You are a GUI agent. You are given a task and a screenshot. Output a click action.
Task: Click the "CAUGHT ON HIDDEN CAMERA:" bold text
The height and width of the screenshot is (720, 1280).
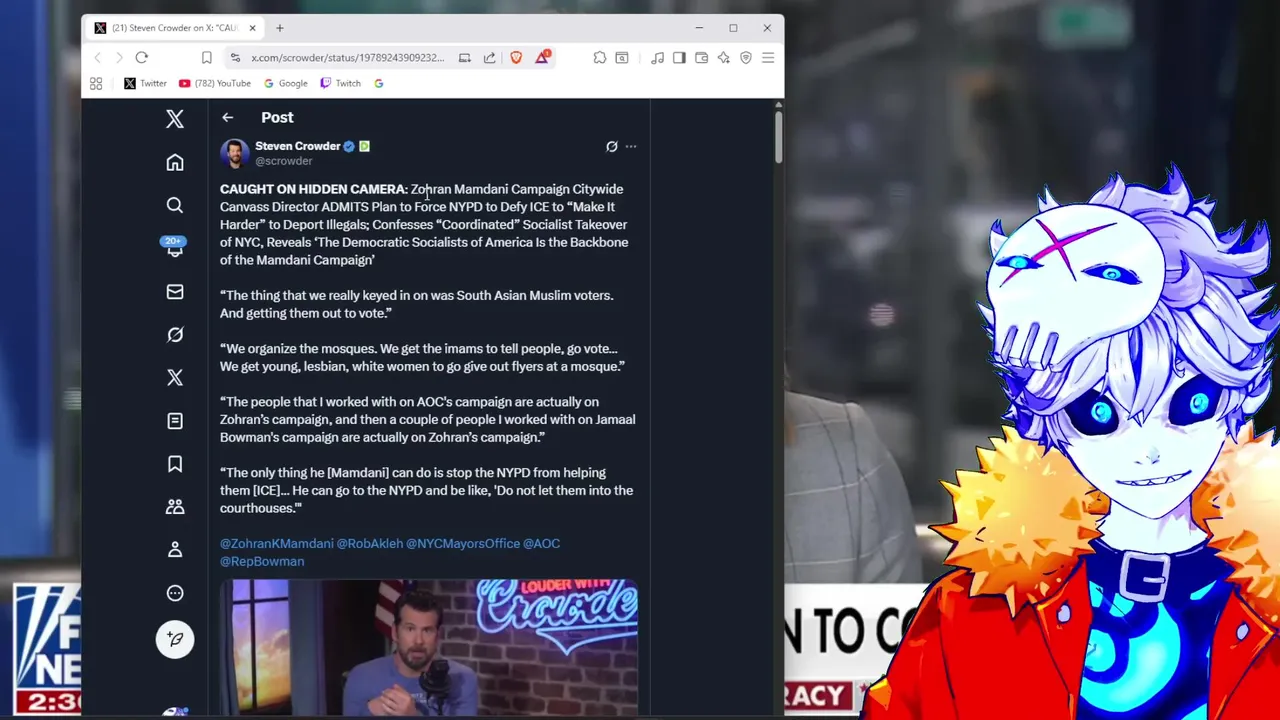[313, 189]
